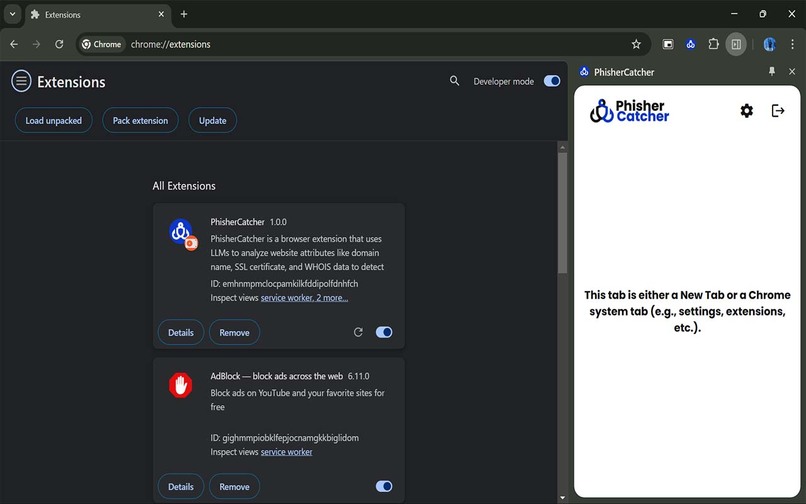Open PhisherCatcher settings gear
This screenshot has height=504, width=806.
[746, 111]
